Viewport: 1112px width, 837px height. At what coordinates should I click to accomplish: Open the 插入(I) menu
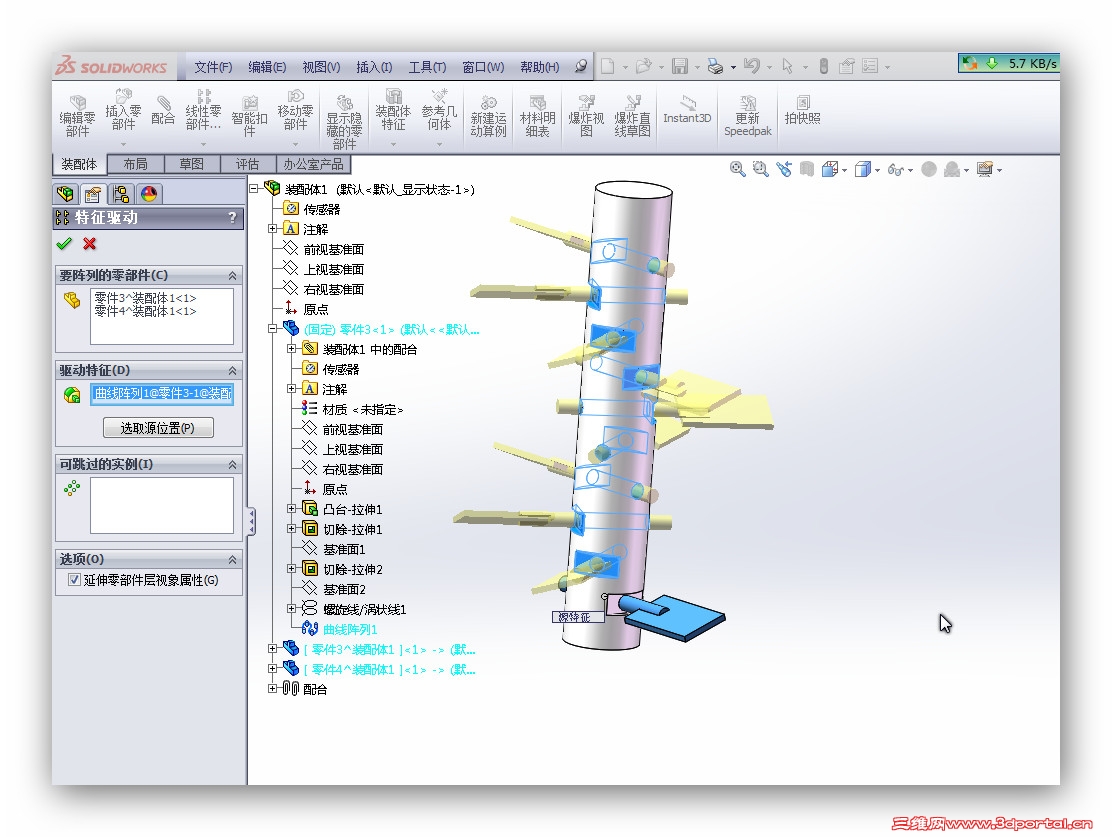[374, 67]
